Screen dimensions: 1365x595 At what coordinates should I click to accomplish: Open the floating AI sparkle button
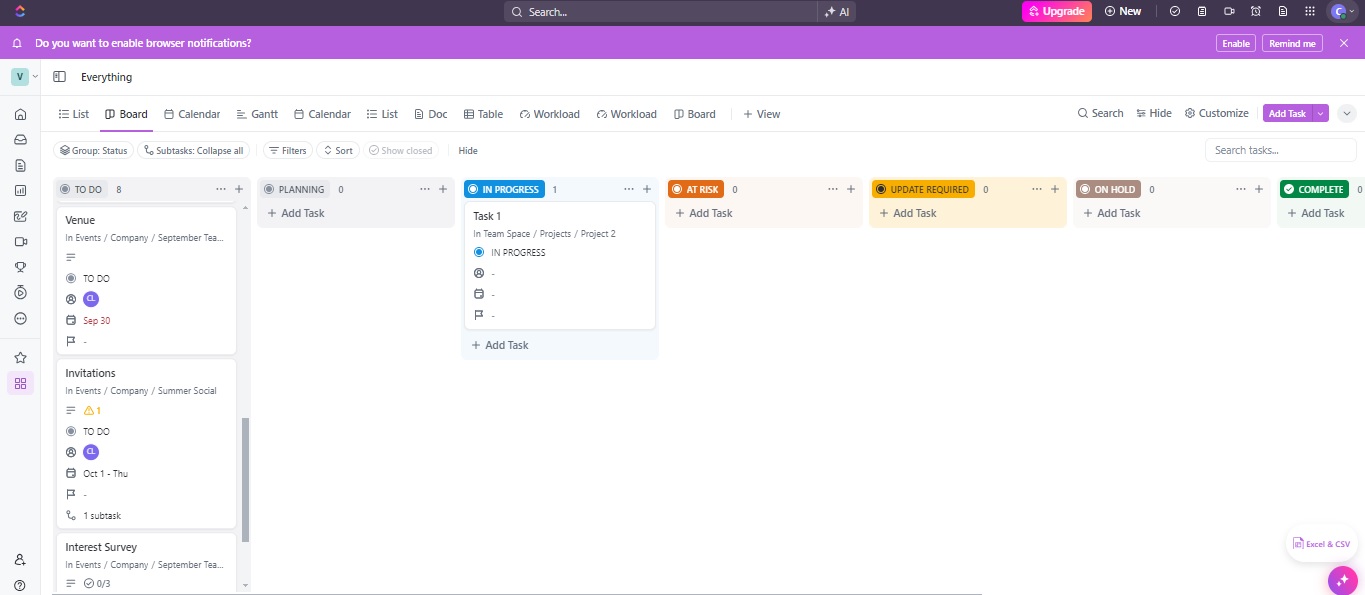1343,580
